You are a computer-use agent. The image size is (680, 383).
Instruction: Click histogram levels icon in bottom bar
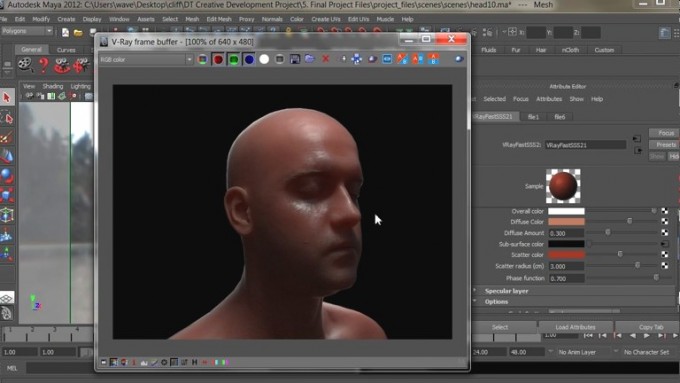click(x=144, y=362)
